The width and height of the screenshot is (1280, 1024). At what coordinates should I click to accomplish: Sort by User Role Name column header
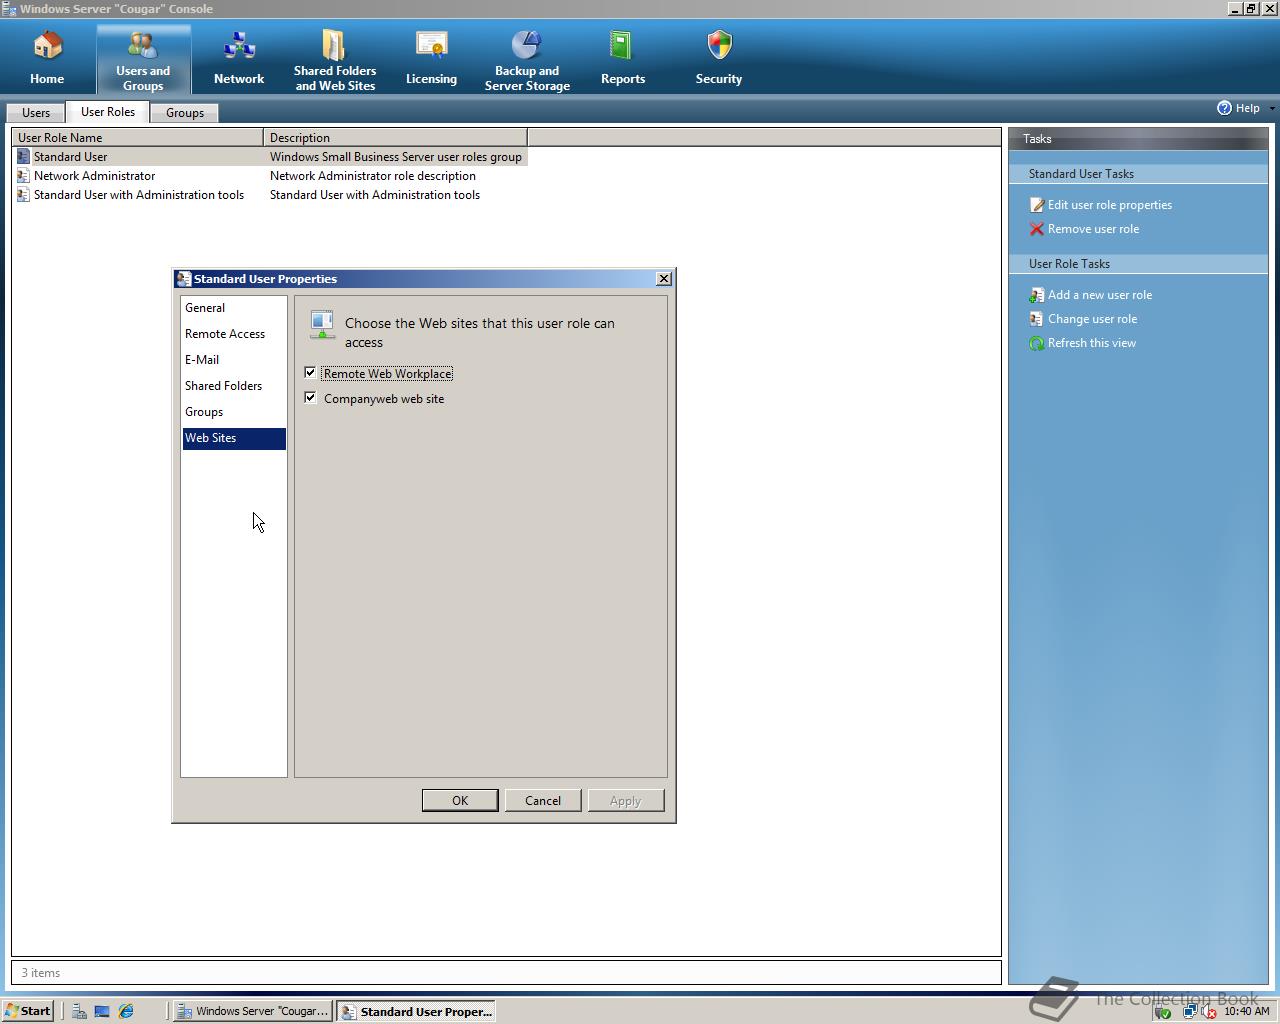point(137,138)
